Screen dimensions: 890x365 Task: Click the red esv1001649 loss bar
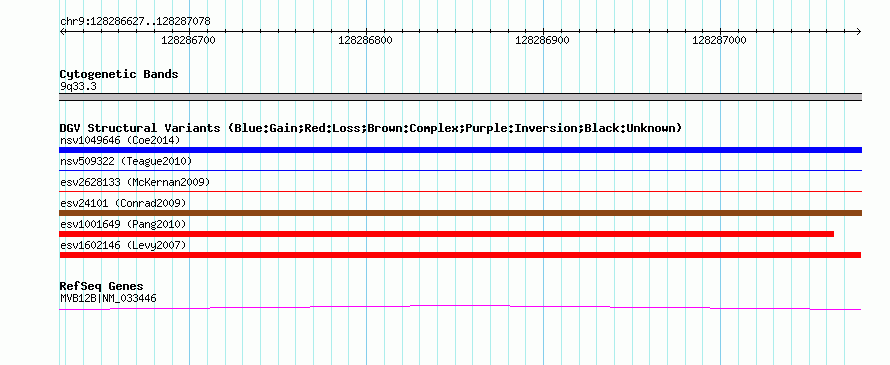pos(447,234)
